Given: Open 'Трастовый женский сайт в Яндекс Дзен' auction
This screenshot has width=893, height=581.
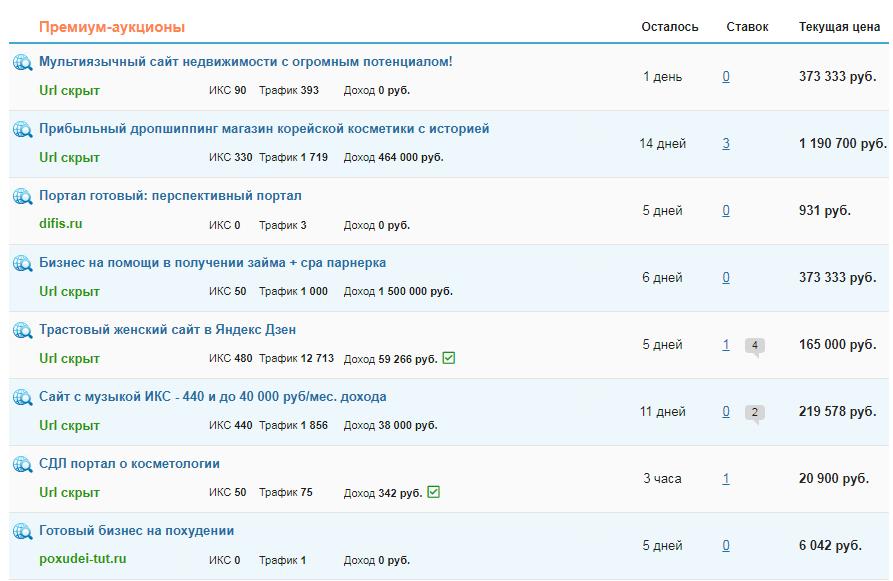Looking at the screenshot, I should (x=167, y=329).
